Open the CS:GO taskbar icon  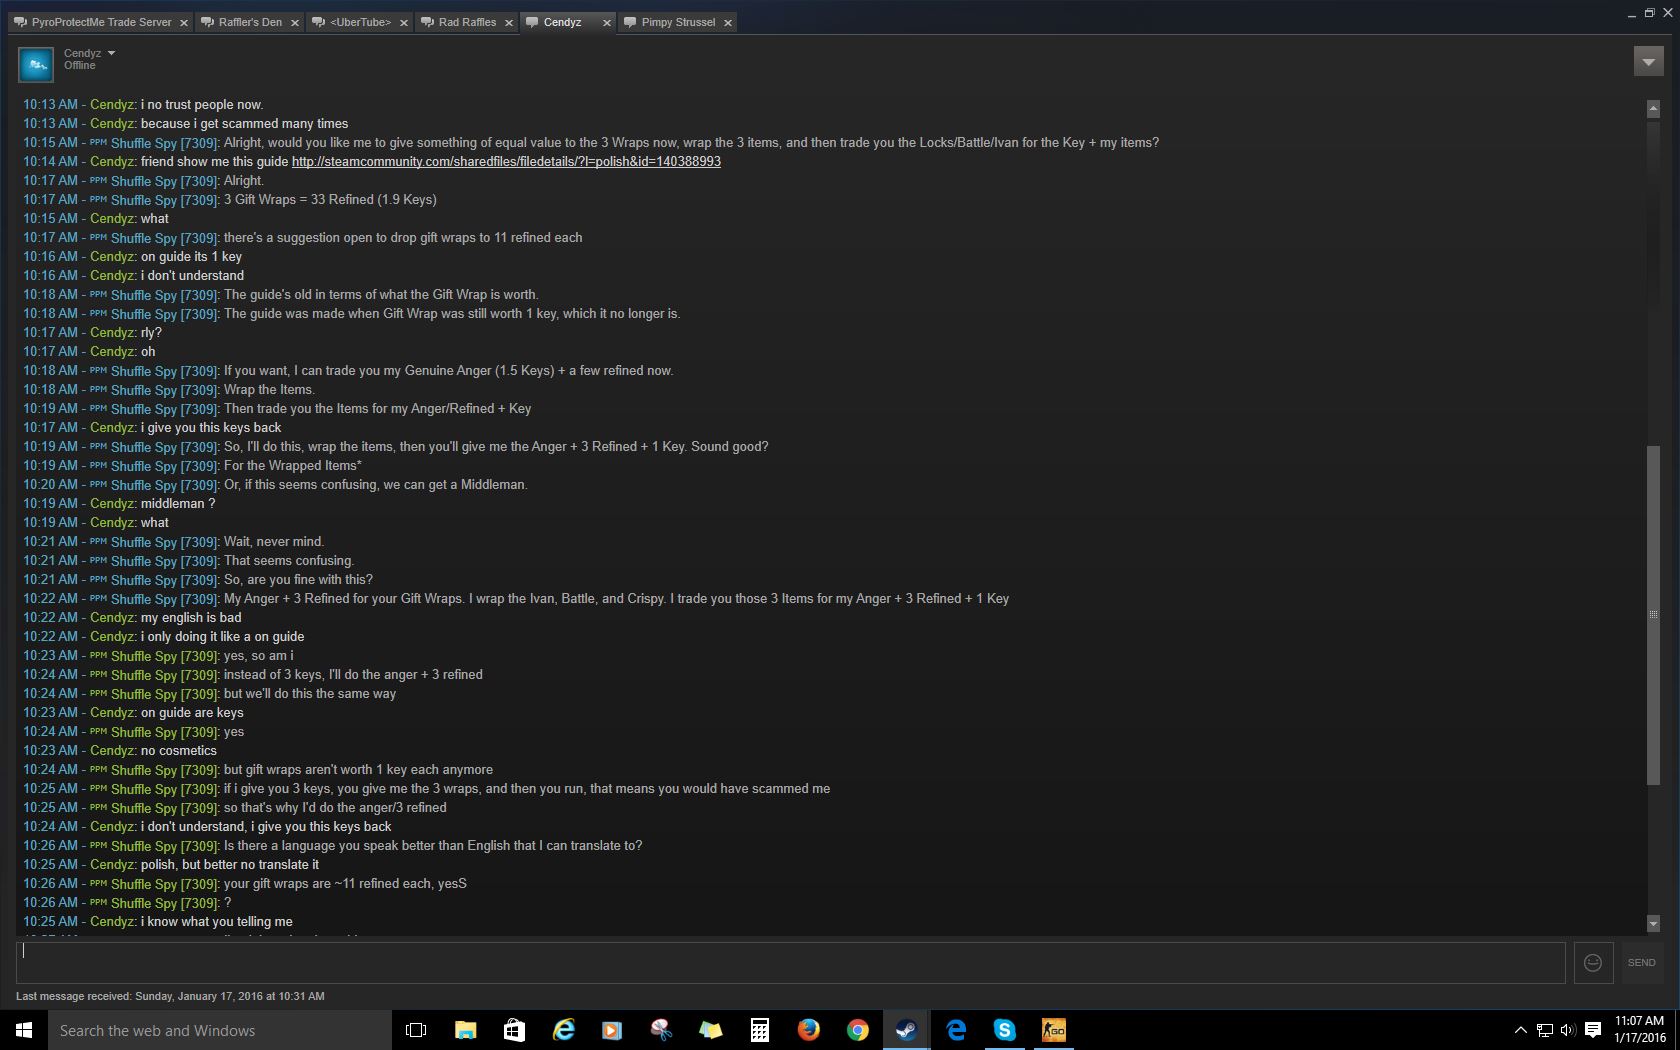point(1053,1030)
